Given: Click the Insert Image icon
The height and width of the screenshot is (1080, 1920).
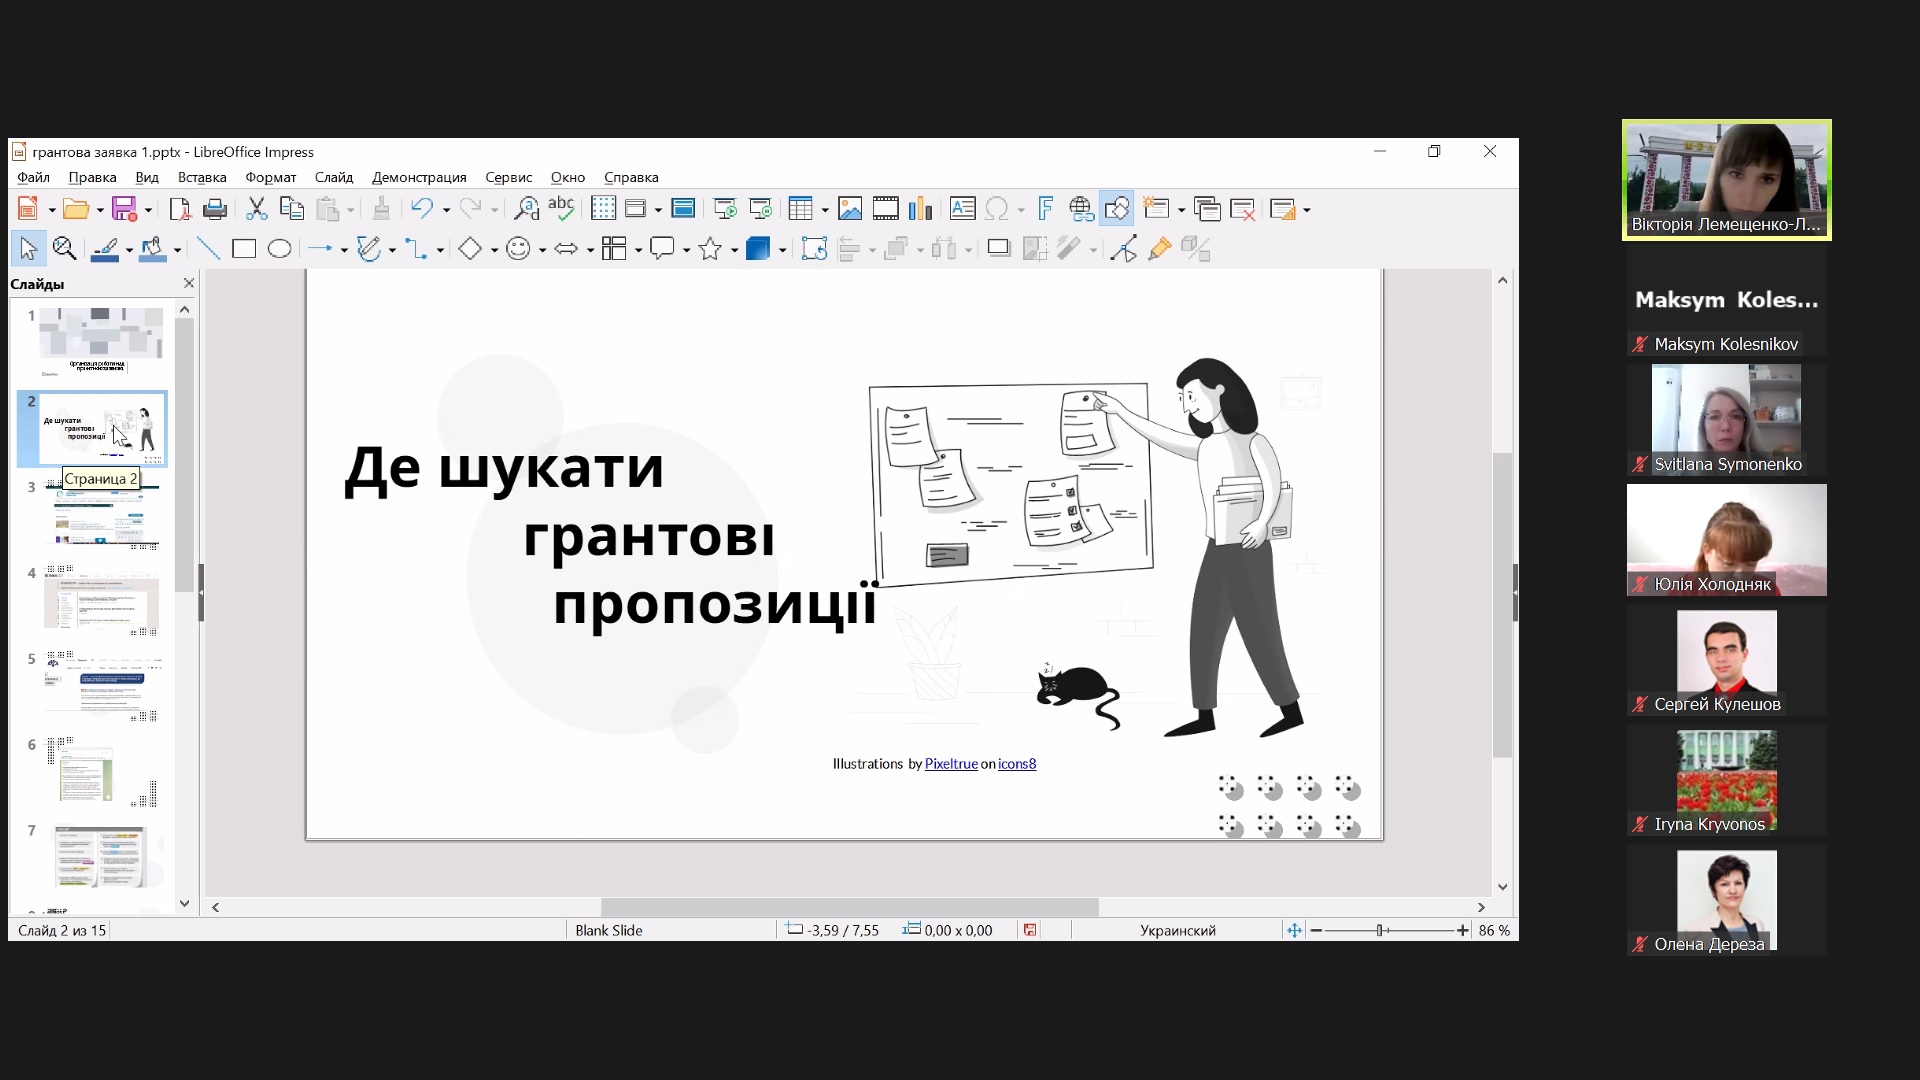Looking at the screenshot, I should click(850, 209).
